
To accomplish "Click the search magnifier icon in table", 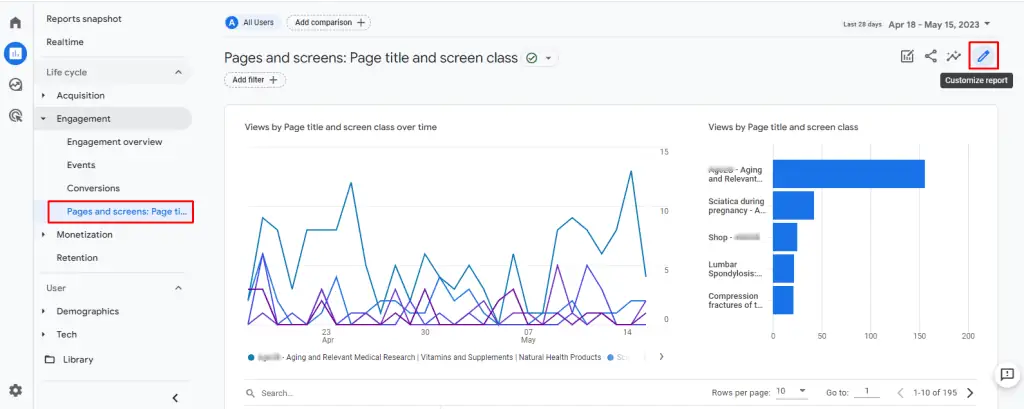I will pos(250,393).
